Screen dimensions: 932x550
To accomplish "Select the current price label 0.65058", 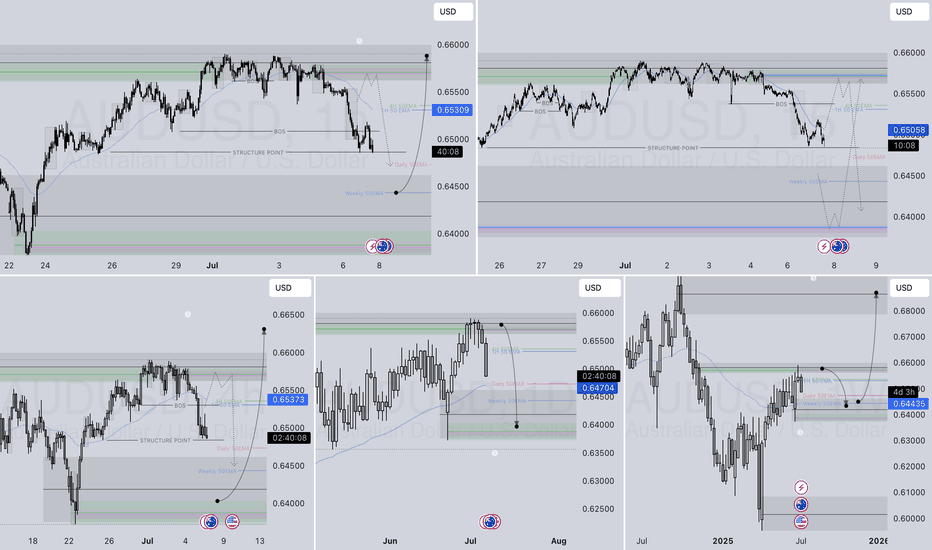I will (x=908, y=130).
